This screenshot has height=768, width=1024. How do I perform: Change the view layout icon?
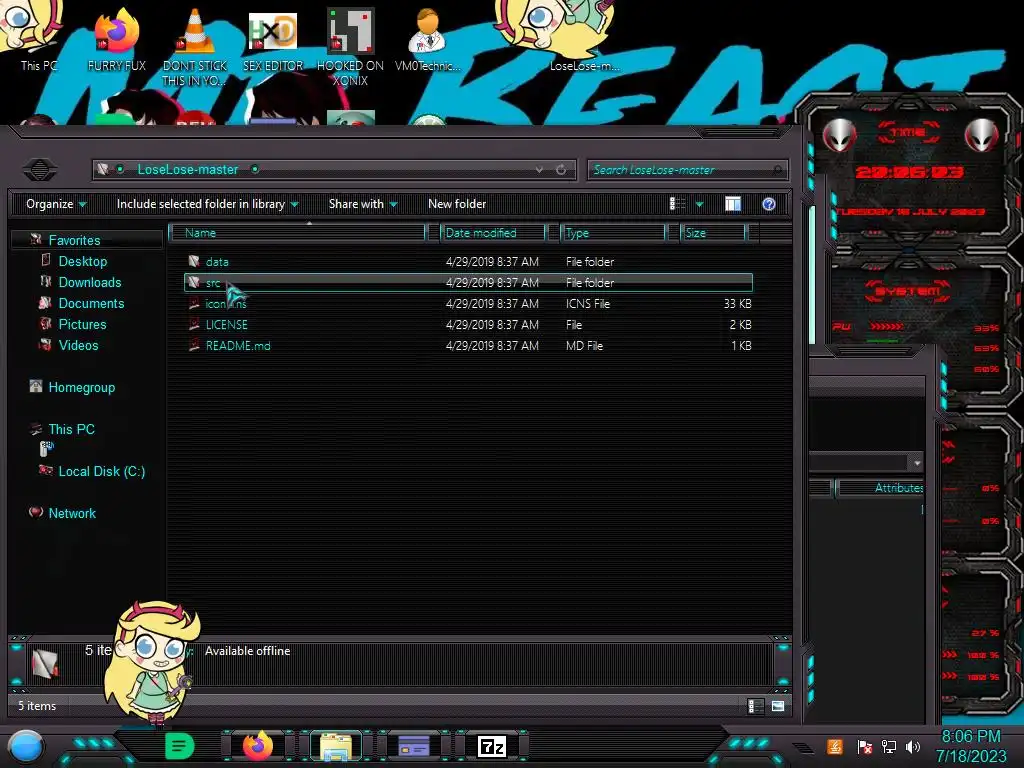pyautogui.click(x=677, y=204)
